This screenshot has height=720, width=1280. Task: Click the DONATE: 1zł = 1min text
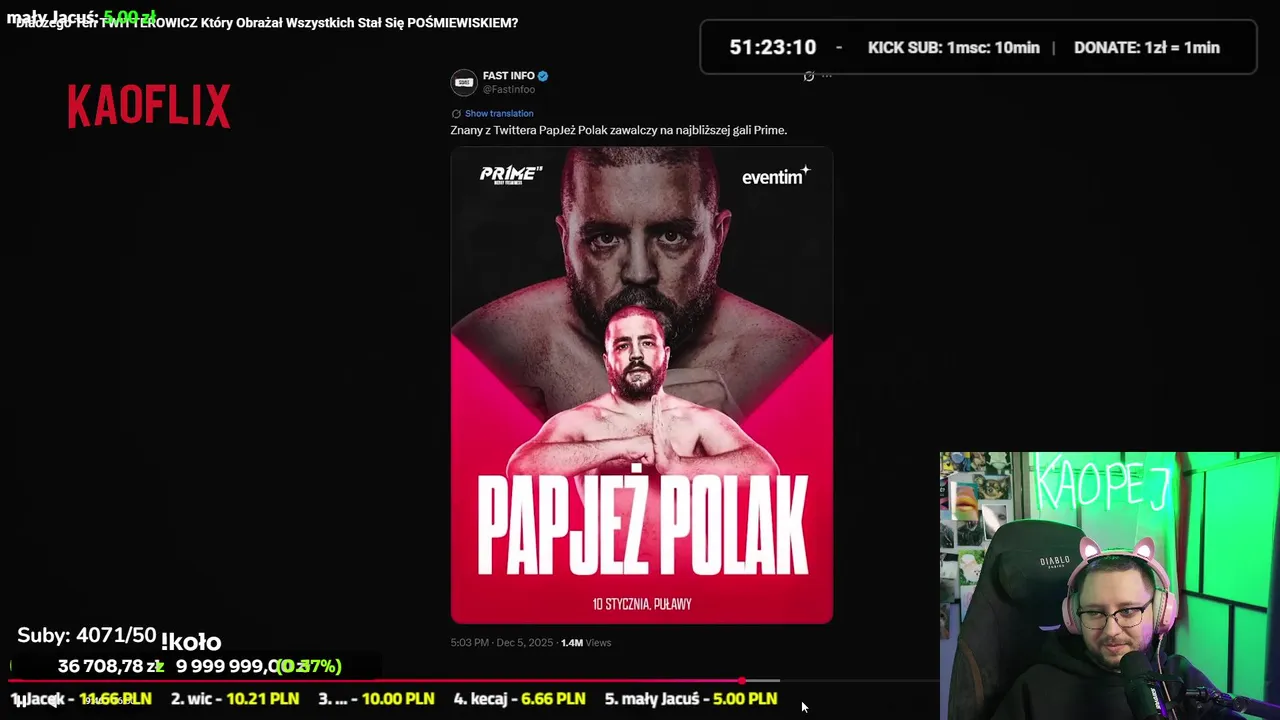point(1147,48)
